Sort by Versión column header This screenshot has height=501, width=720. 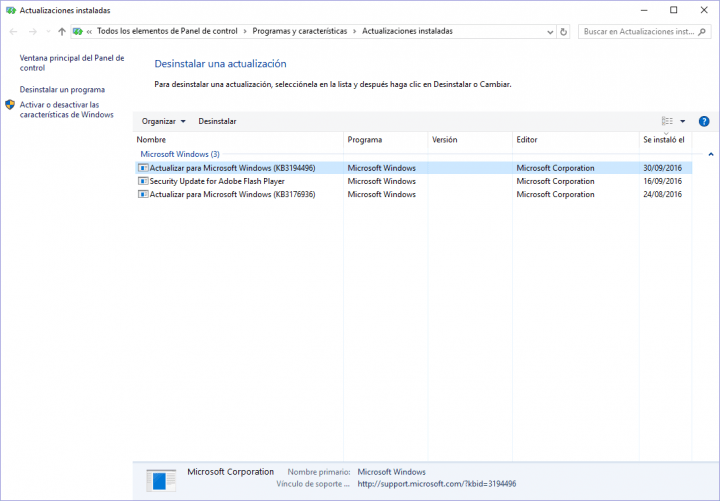coord(470,140)
